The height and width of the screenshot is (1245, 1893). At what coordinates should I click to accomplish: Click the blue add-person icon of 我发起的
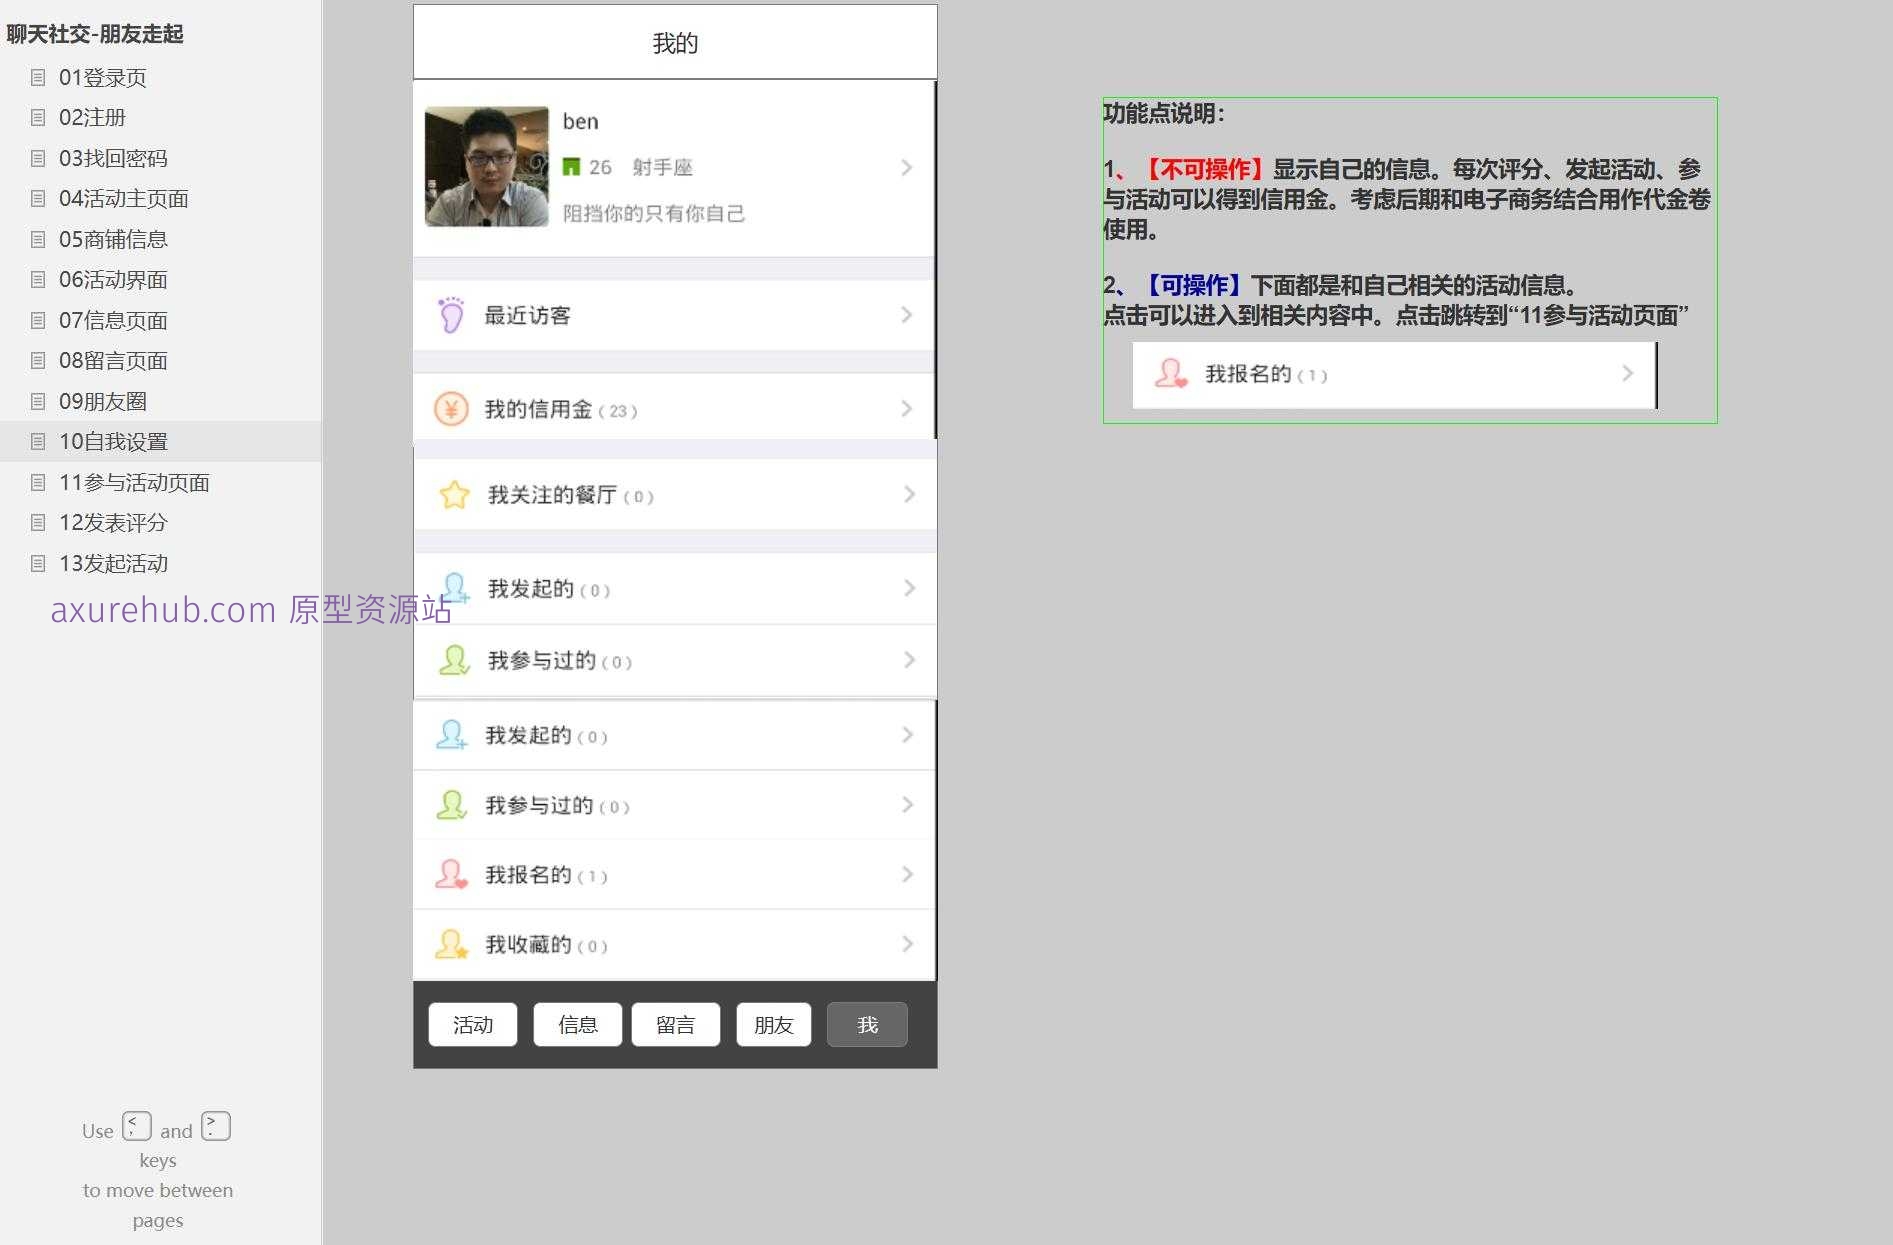click(453, 587)
